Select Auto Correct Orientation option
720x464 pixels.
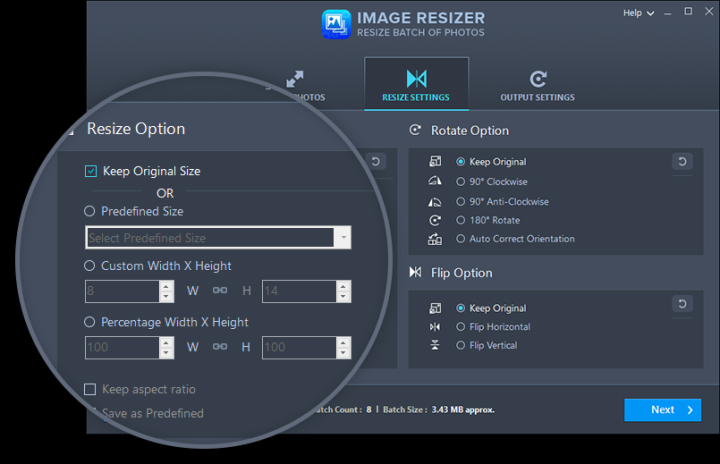point(461,238)
